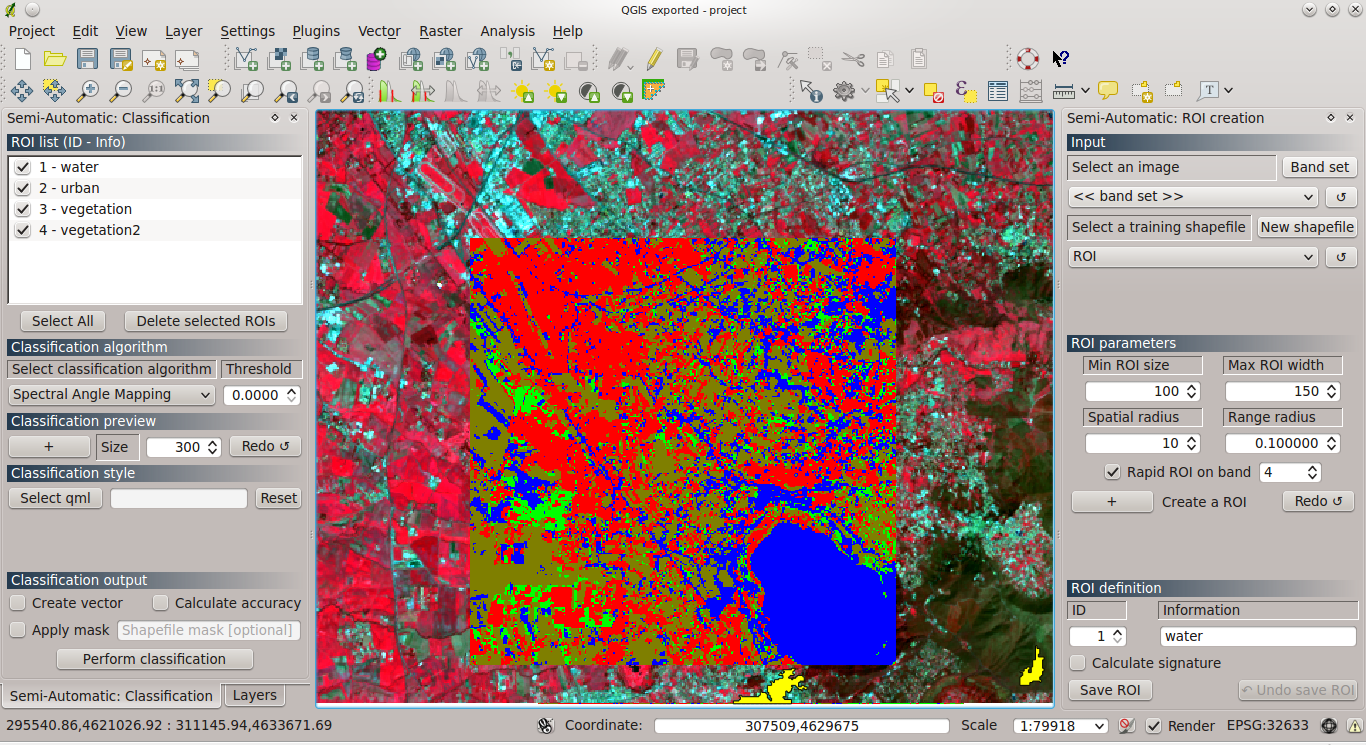Open the Raster menu
Viewport: 1366px width, 745px height.
click(x=440, y=31)
